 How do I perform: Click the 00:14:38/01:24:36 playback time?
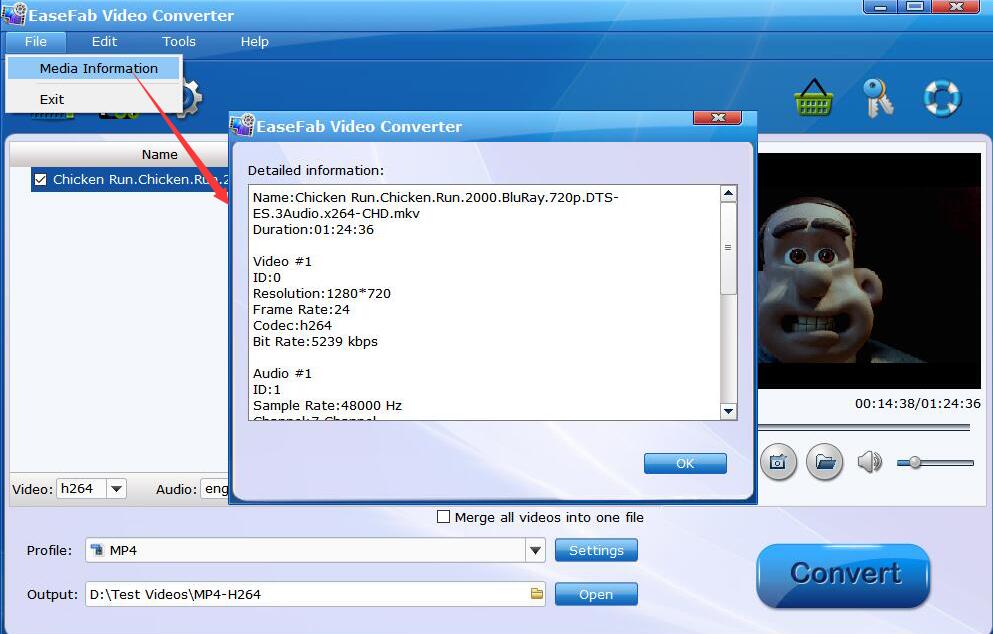[x=918, y=403]
